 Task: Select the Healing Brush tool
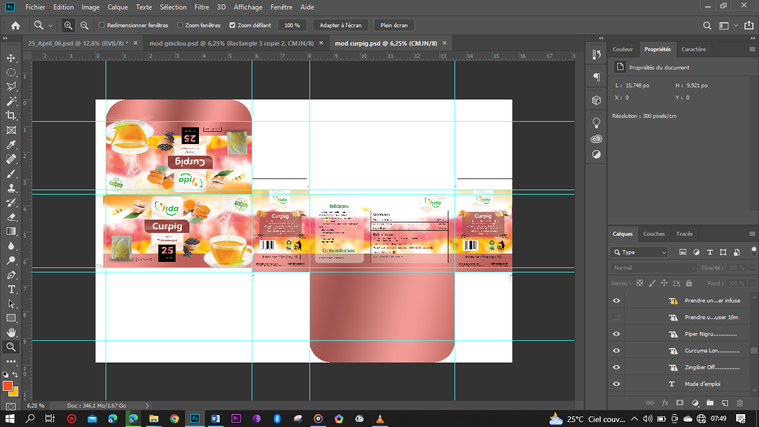tap(11, 159)
